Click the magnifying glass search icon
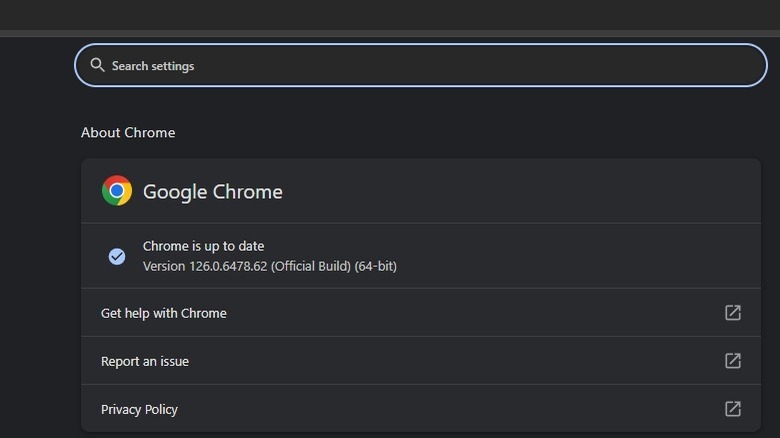Viewport: 780px width, 438px height. [97, 65]
